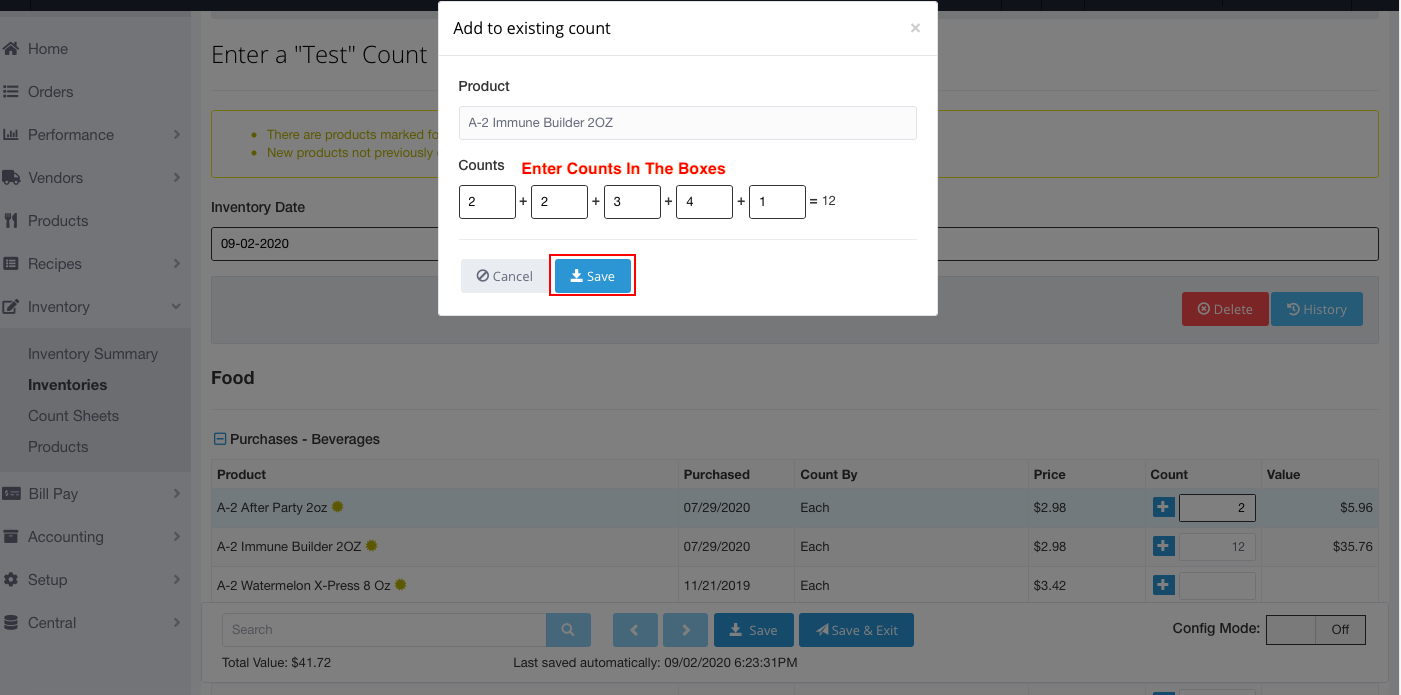Toggle Config Mode Off switch
Viewport: 1401px width, 695px height.
[x=1315, y=629]
